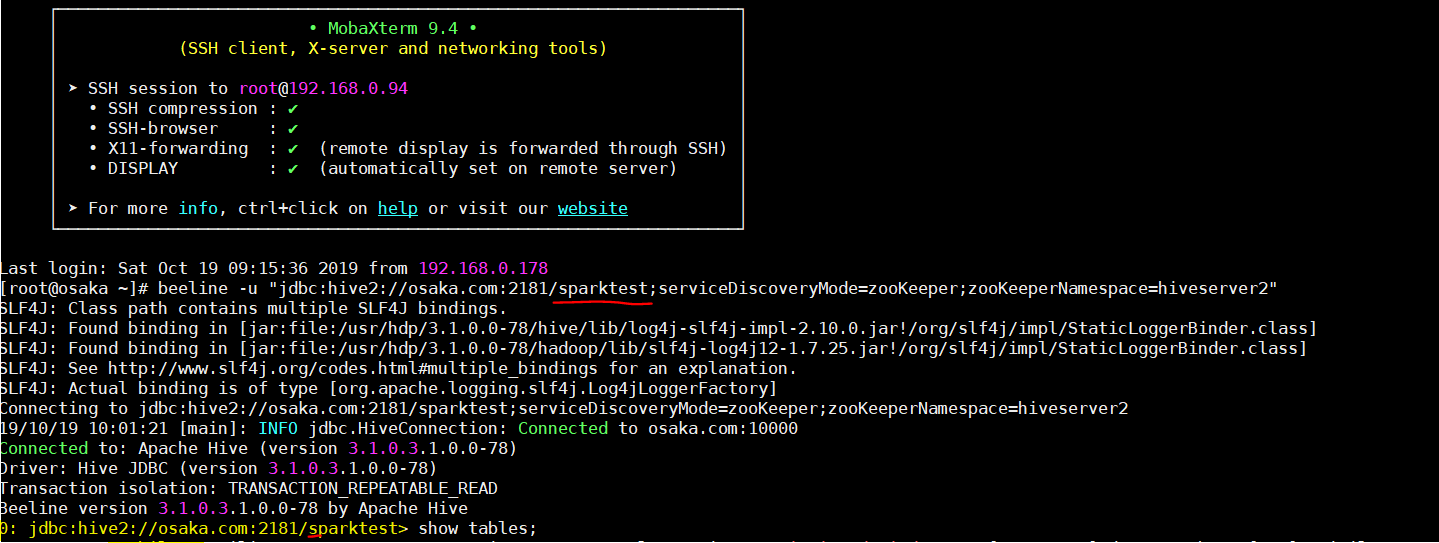
Task: Open the underlined help link
Action: click(x=397, y=209)
